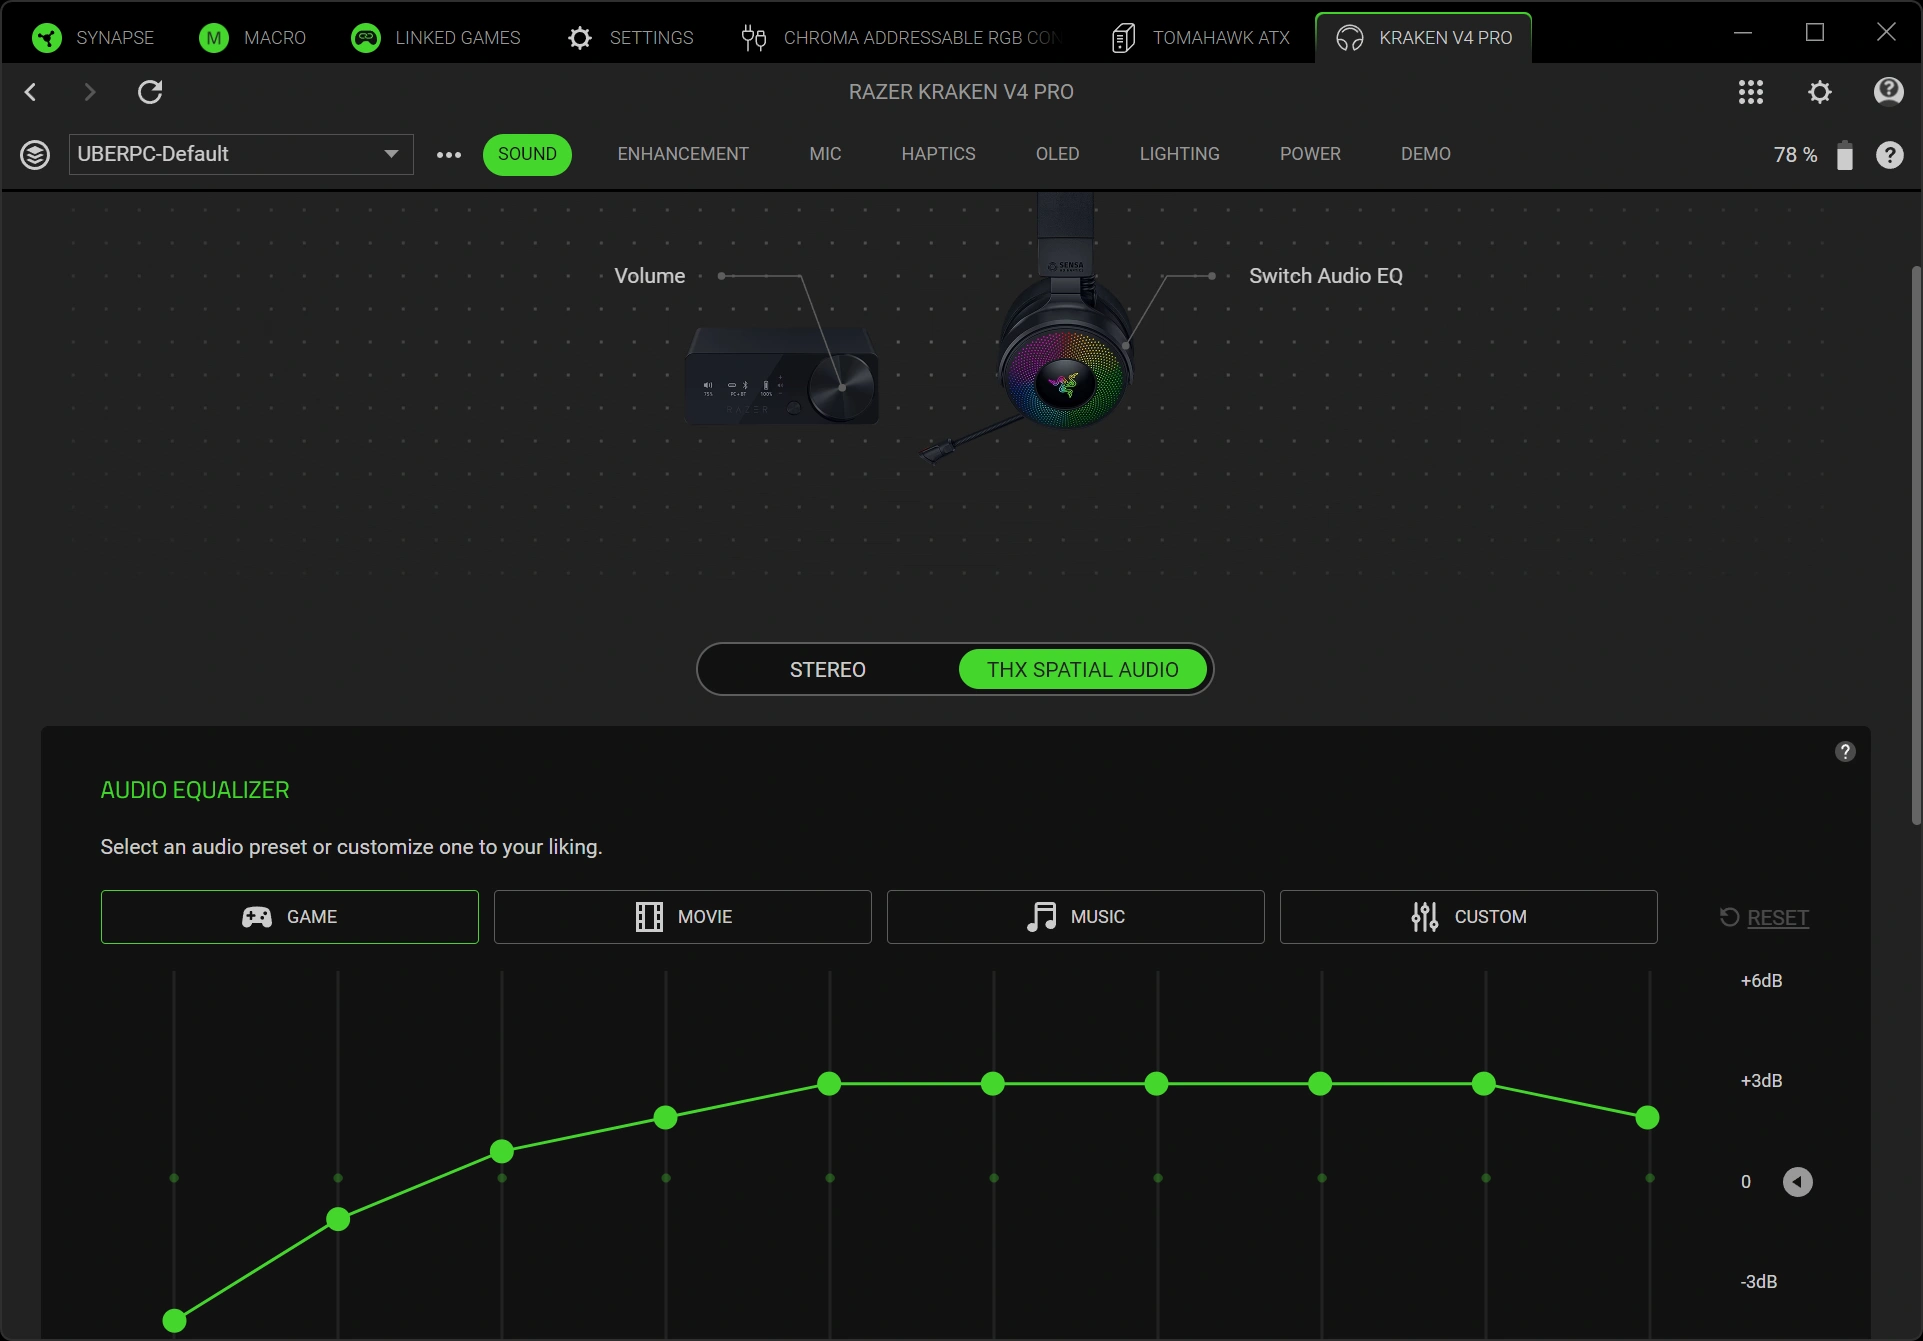Click the battery level icon
The height and width of the screenshot is (1341, 1923).
[1845, 155]
